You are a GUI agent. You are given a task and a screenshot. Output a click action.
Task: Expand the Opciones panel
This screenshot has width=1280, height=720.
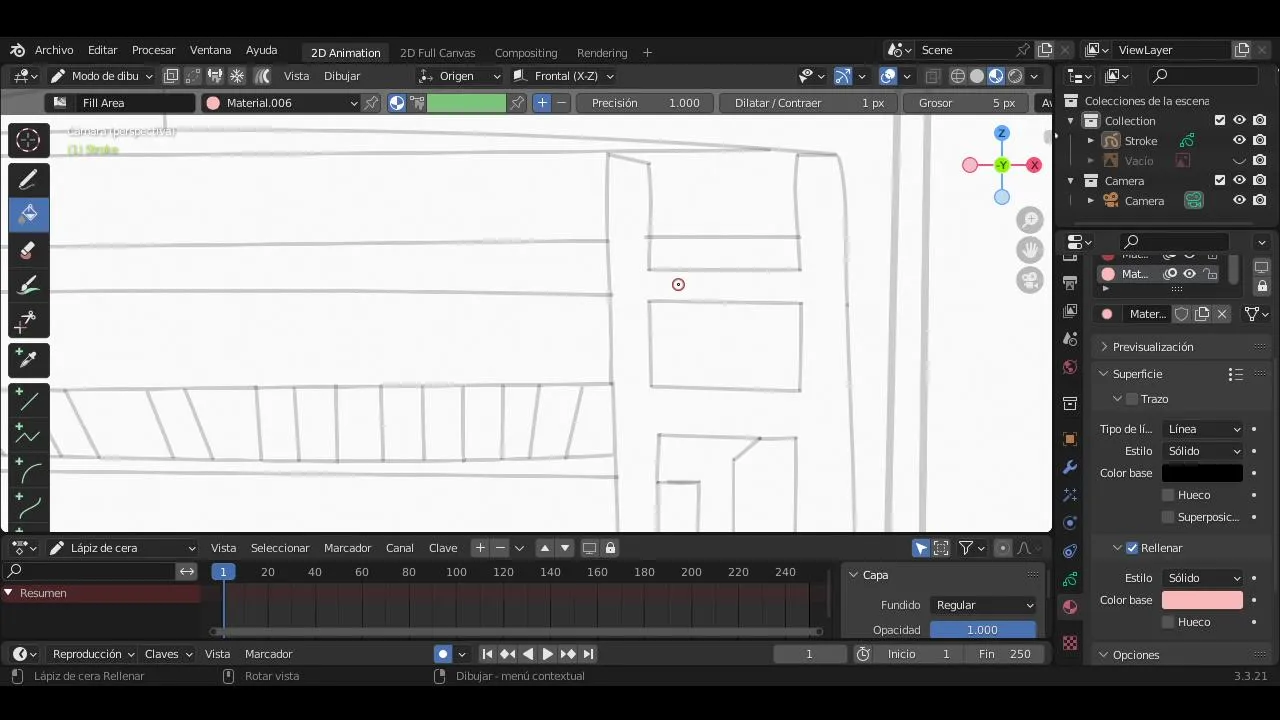pyautogui.click(x=1135, y=655)
